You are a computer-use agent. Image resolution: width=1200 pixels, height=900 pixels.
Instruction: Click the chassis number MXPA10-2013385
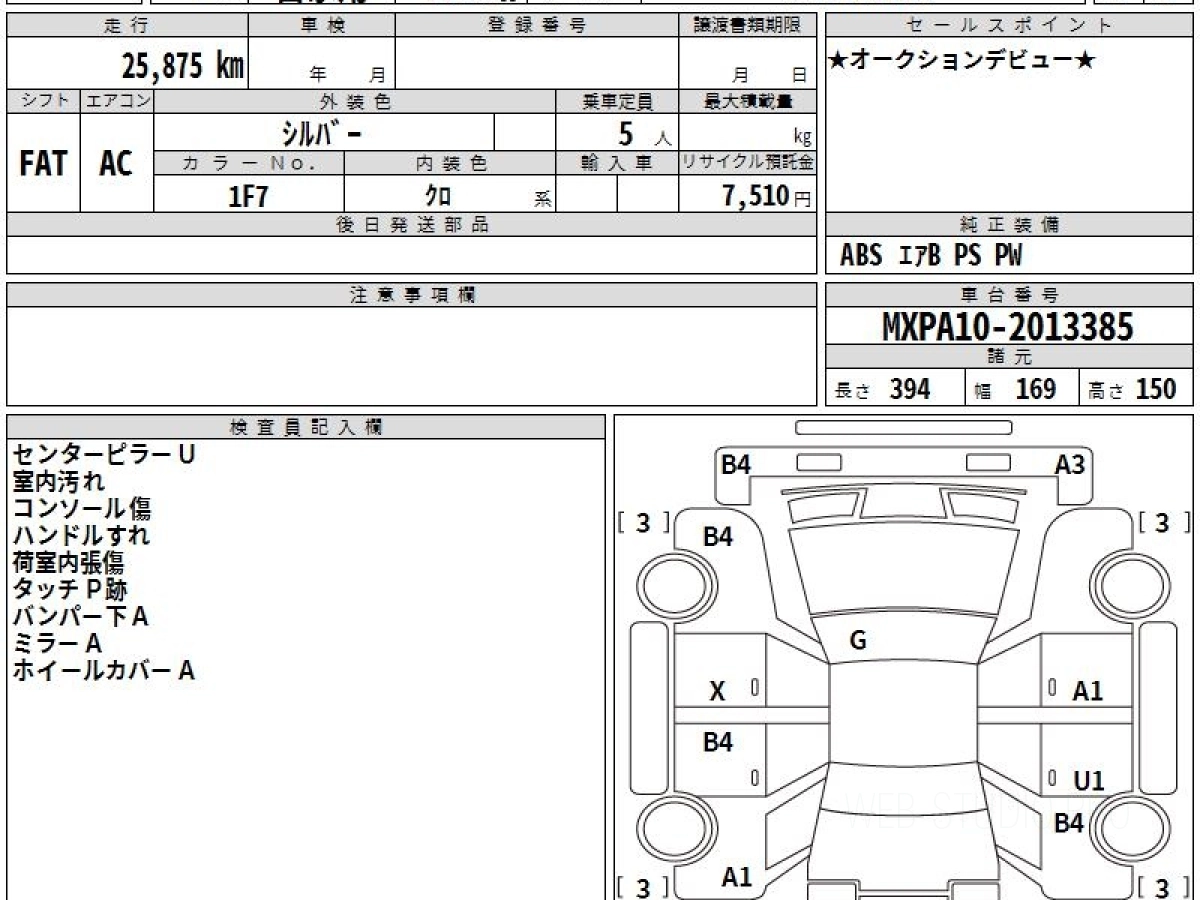click(x=1008, y=327)
